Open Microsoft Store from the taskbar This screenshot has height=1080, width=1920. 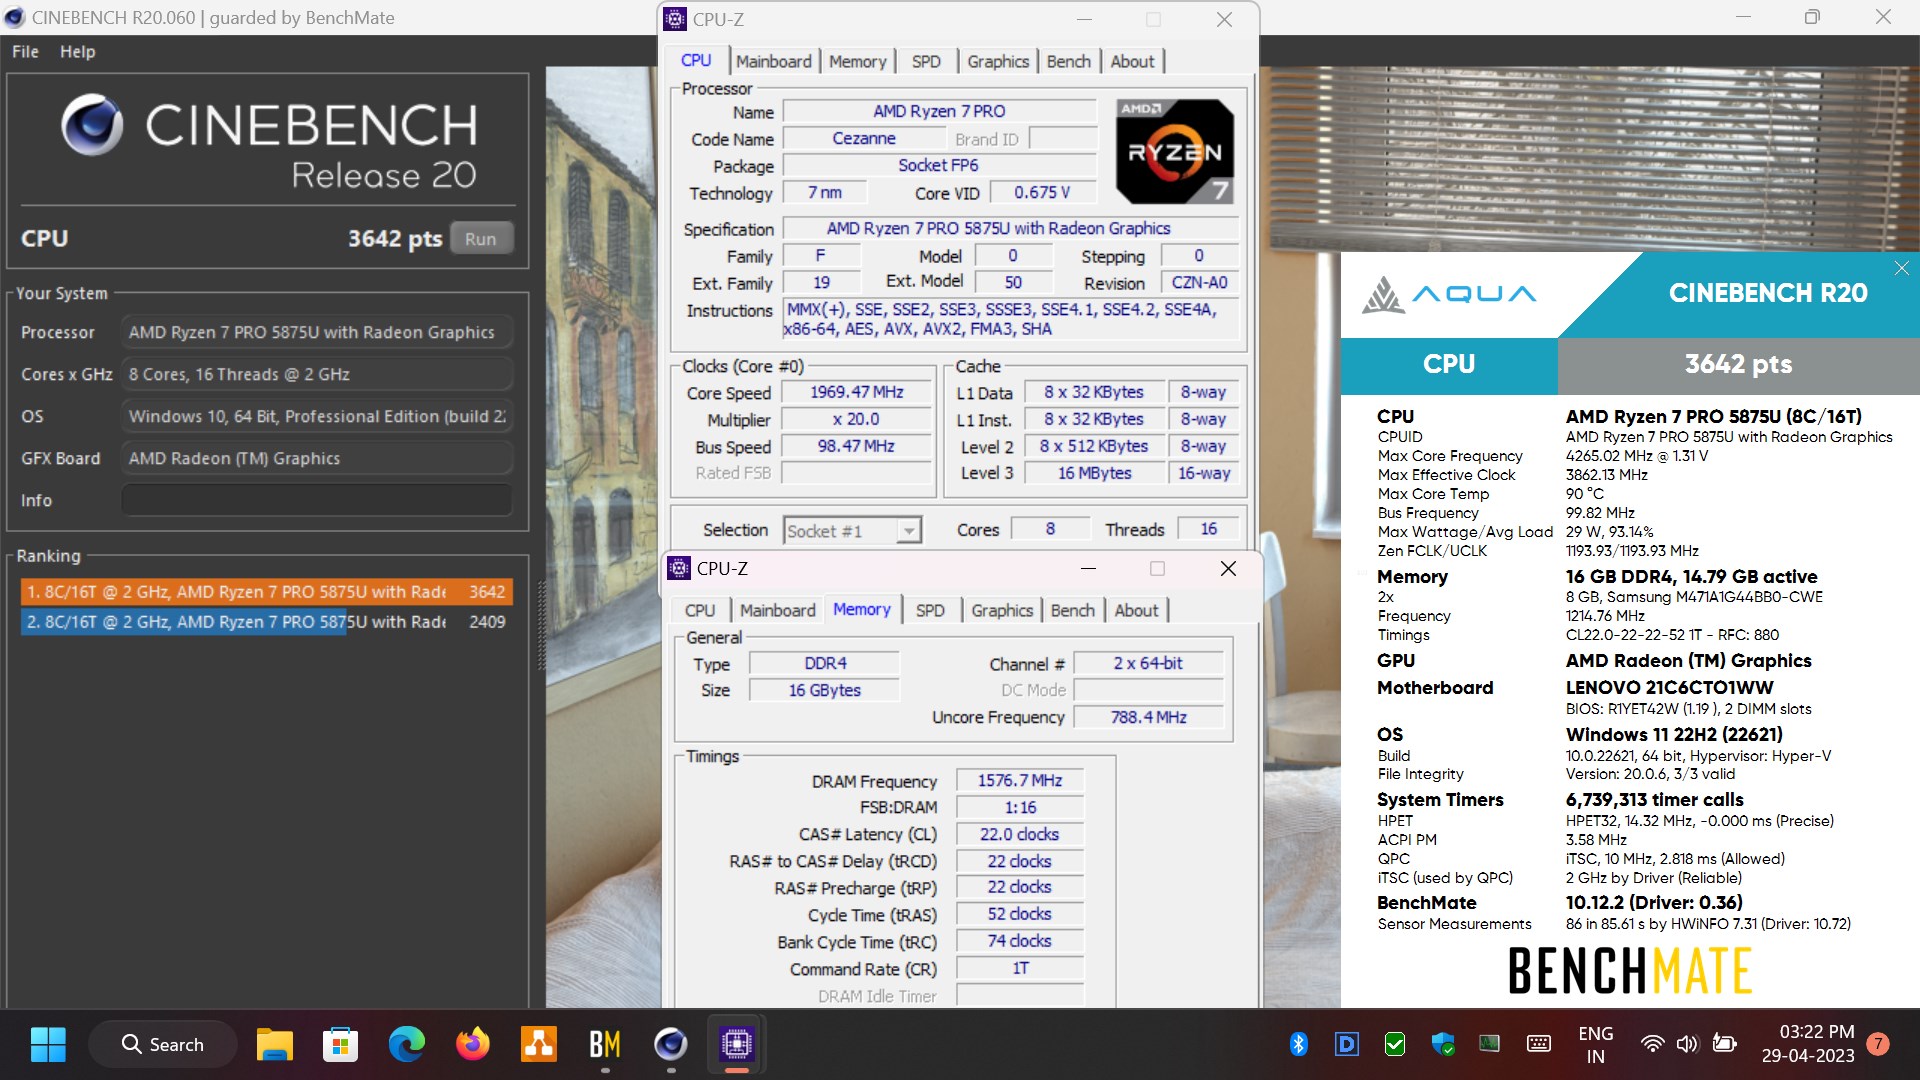pyautogui.click(x=340, y=1044)
